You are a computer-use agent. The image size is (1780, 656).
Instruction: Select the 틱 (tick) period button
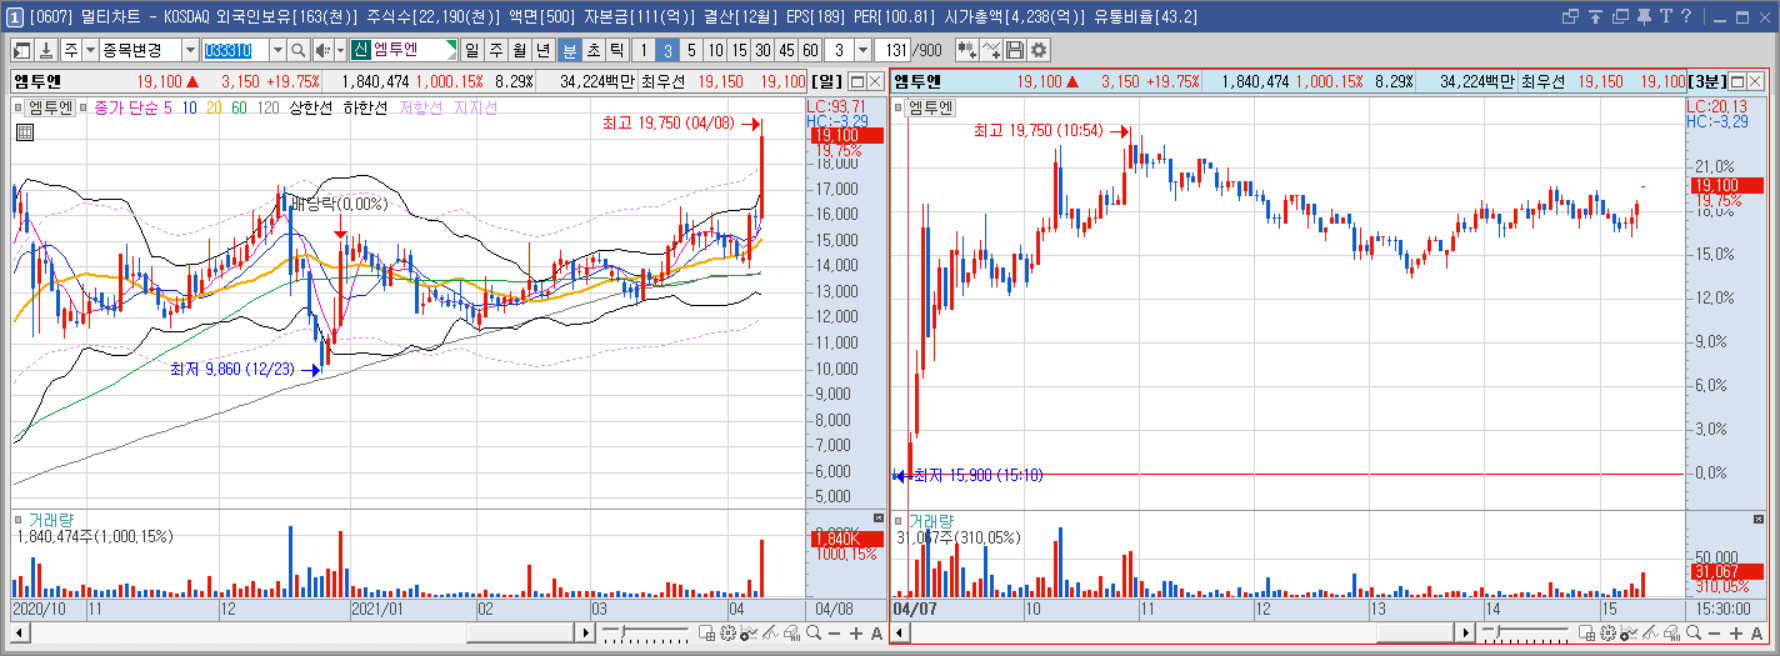(x=617, y=50)
